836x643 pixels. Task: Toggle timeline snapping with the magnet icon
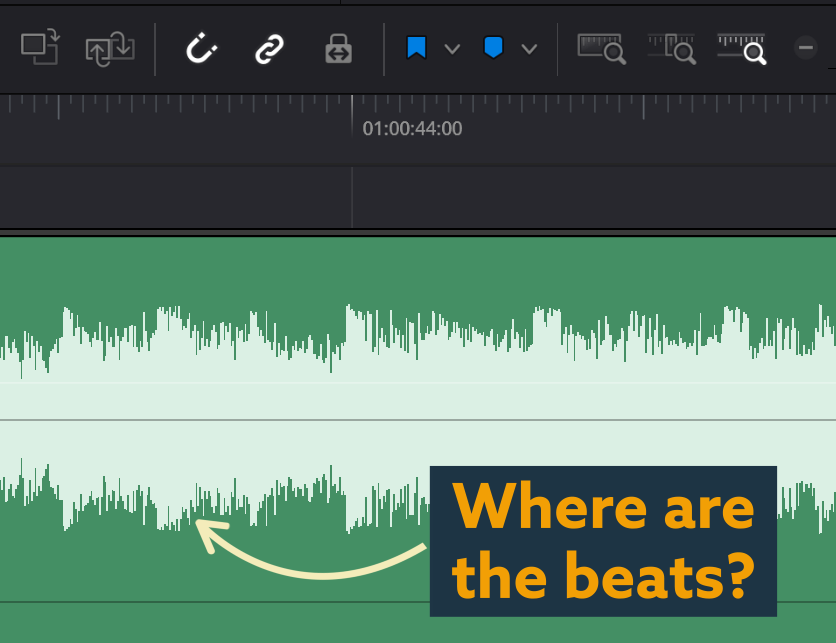click(x=202, y=48)
